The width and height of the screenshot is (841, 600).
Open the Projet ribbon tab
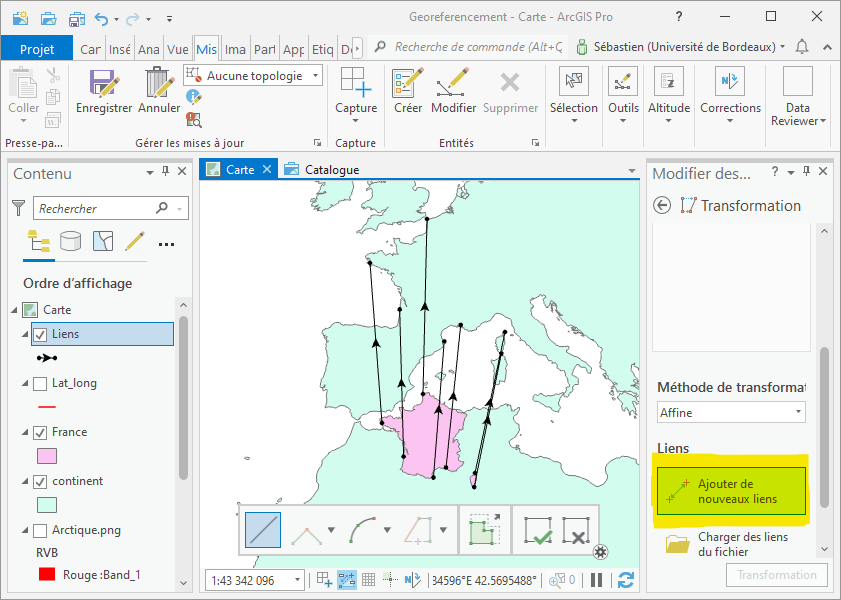tap(37, 49)
